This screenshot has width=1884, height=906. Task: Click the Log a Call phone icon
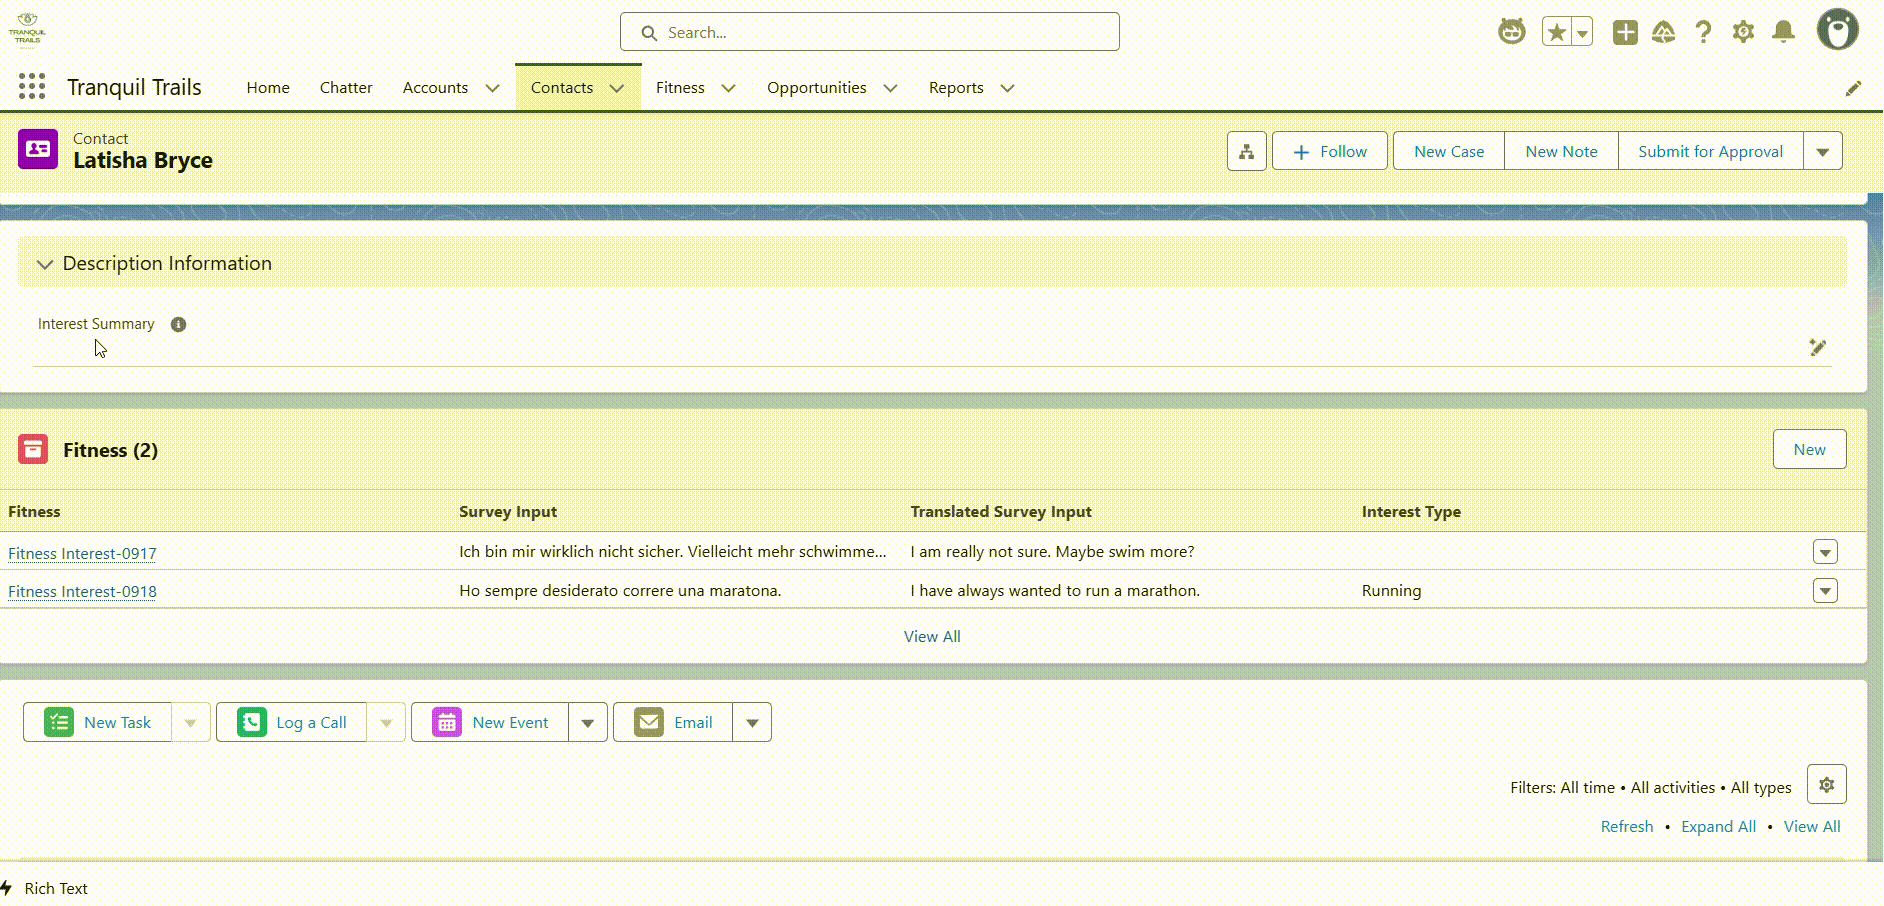(252, 722)
